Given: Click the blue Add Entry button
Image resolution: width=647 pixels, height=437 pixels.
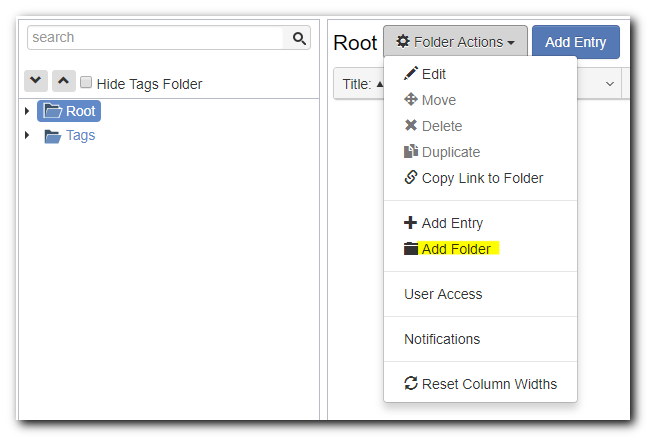Looking at the screenshot, I should click(576, 42).
